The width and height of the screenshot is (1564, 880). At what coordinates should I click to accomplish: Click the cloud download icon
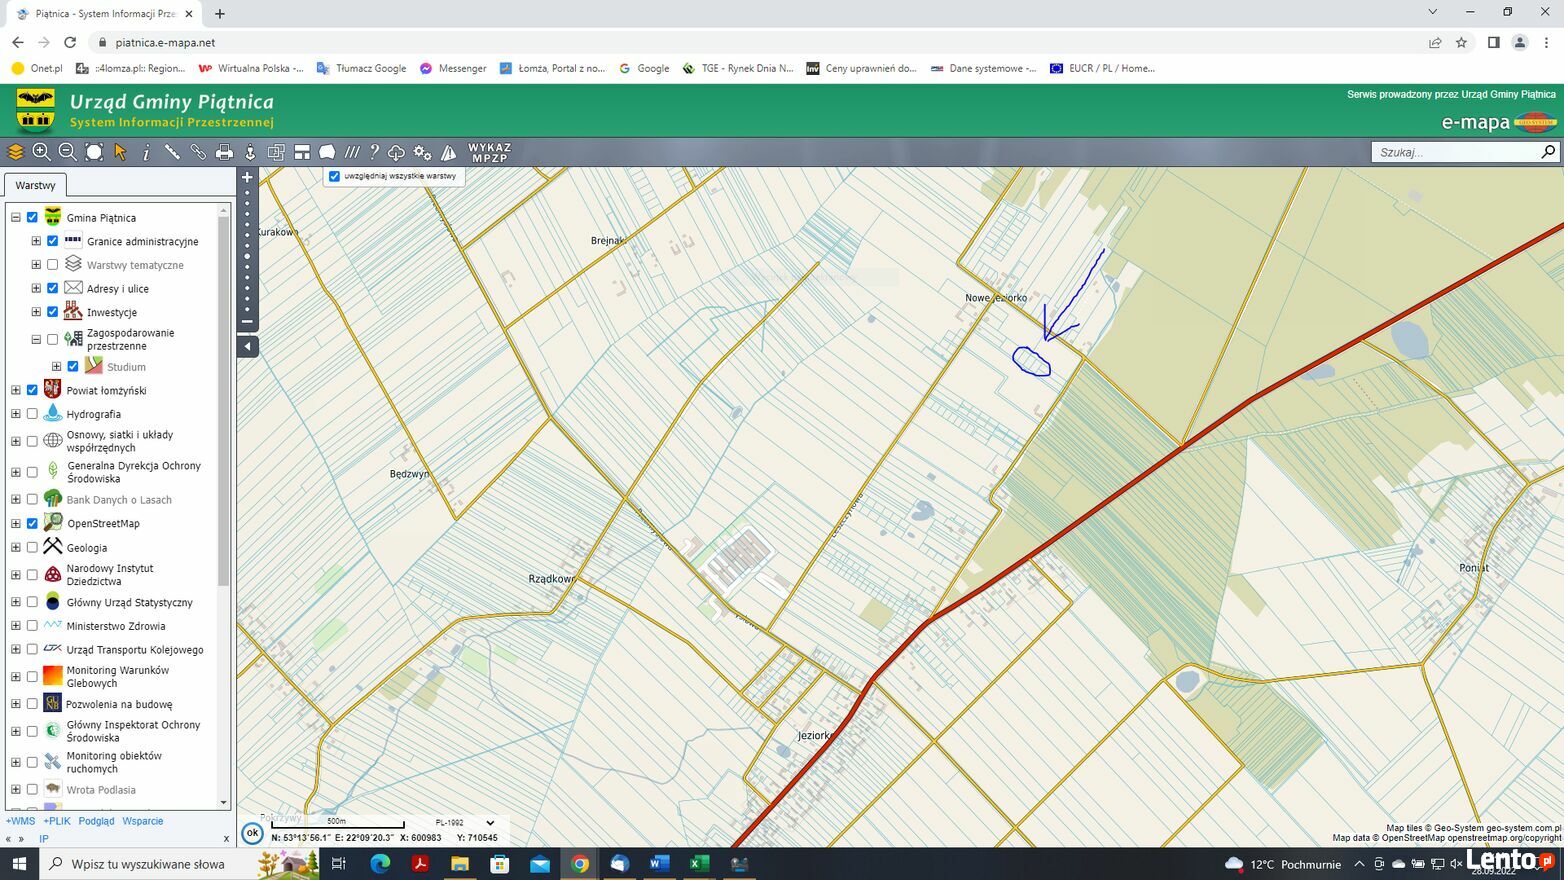point(397,152)
